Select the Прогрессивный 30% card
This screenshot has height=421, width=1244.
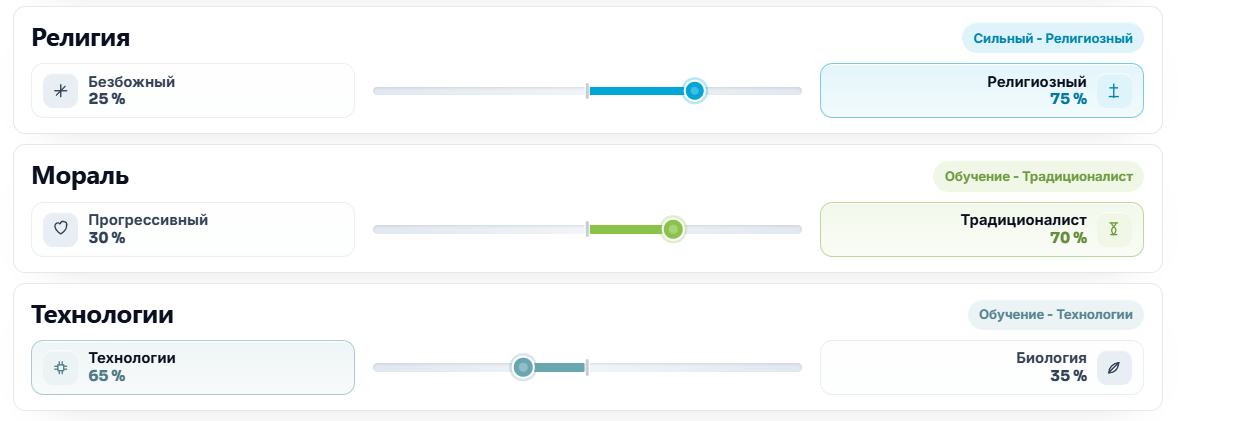193,229
